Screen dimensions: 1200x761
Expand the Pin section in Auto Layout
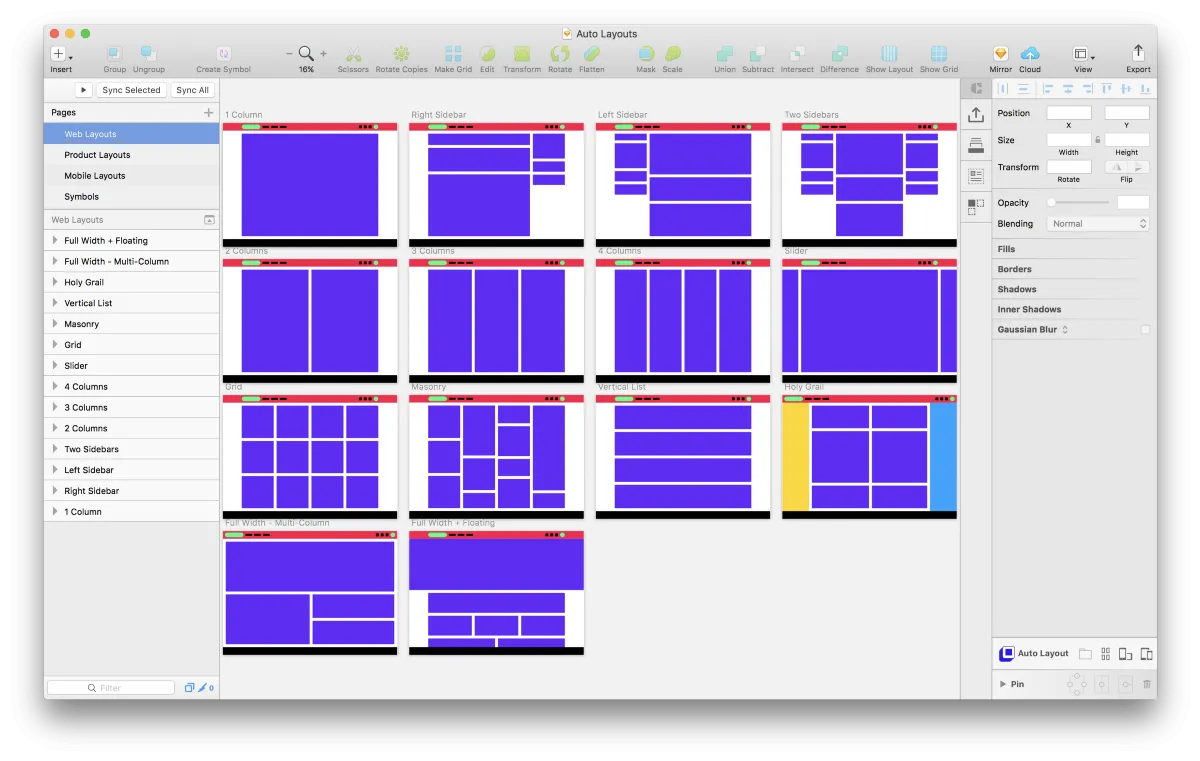point(1003,684)
